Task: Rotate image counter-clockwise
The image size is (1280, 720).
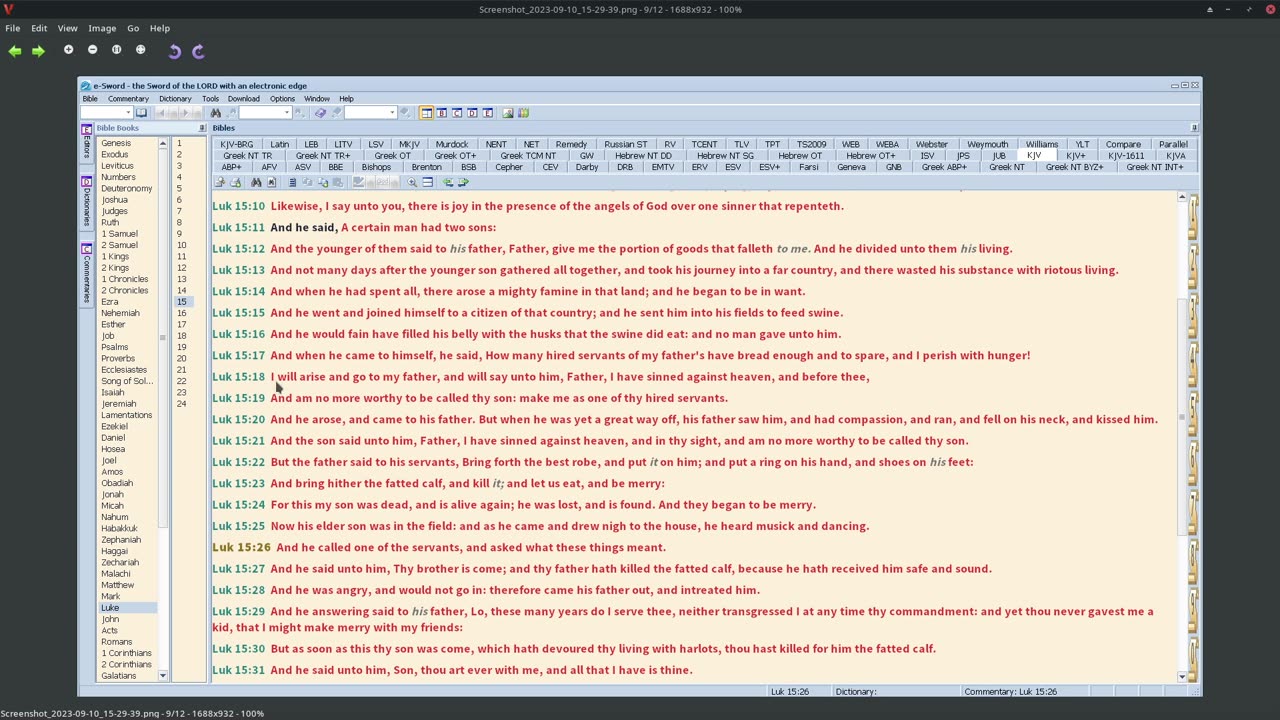Action: click(x=174, y=51)
